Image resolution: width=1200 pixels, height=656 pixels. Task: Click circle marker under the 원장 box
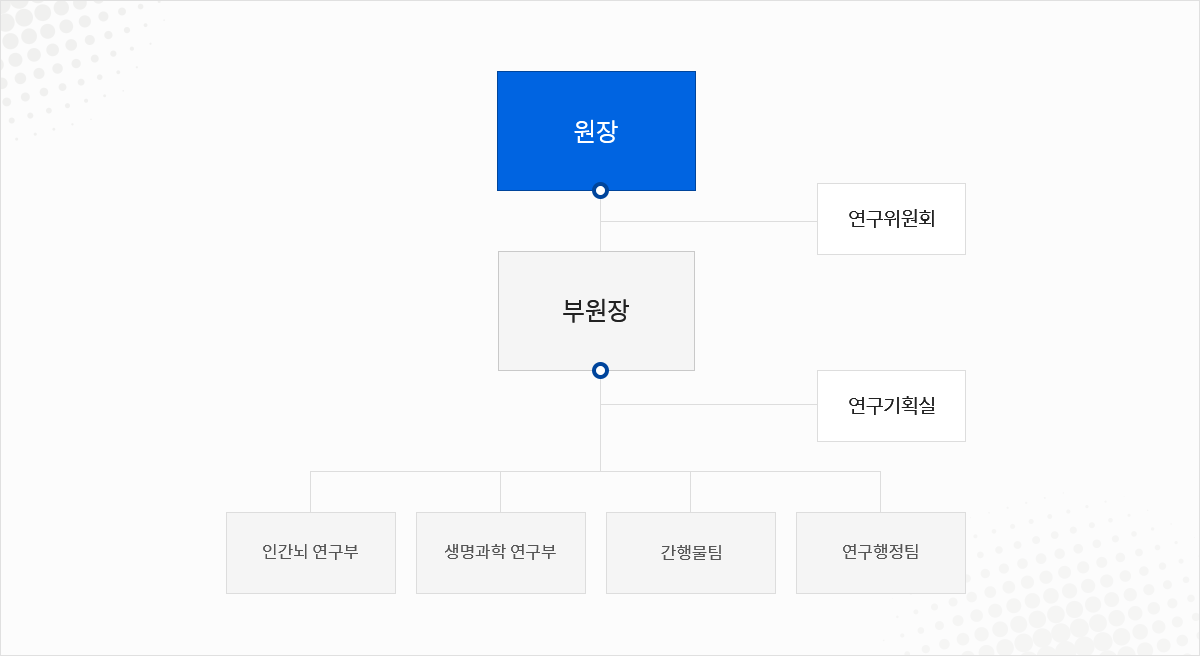tap(600, 190)
